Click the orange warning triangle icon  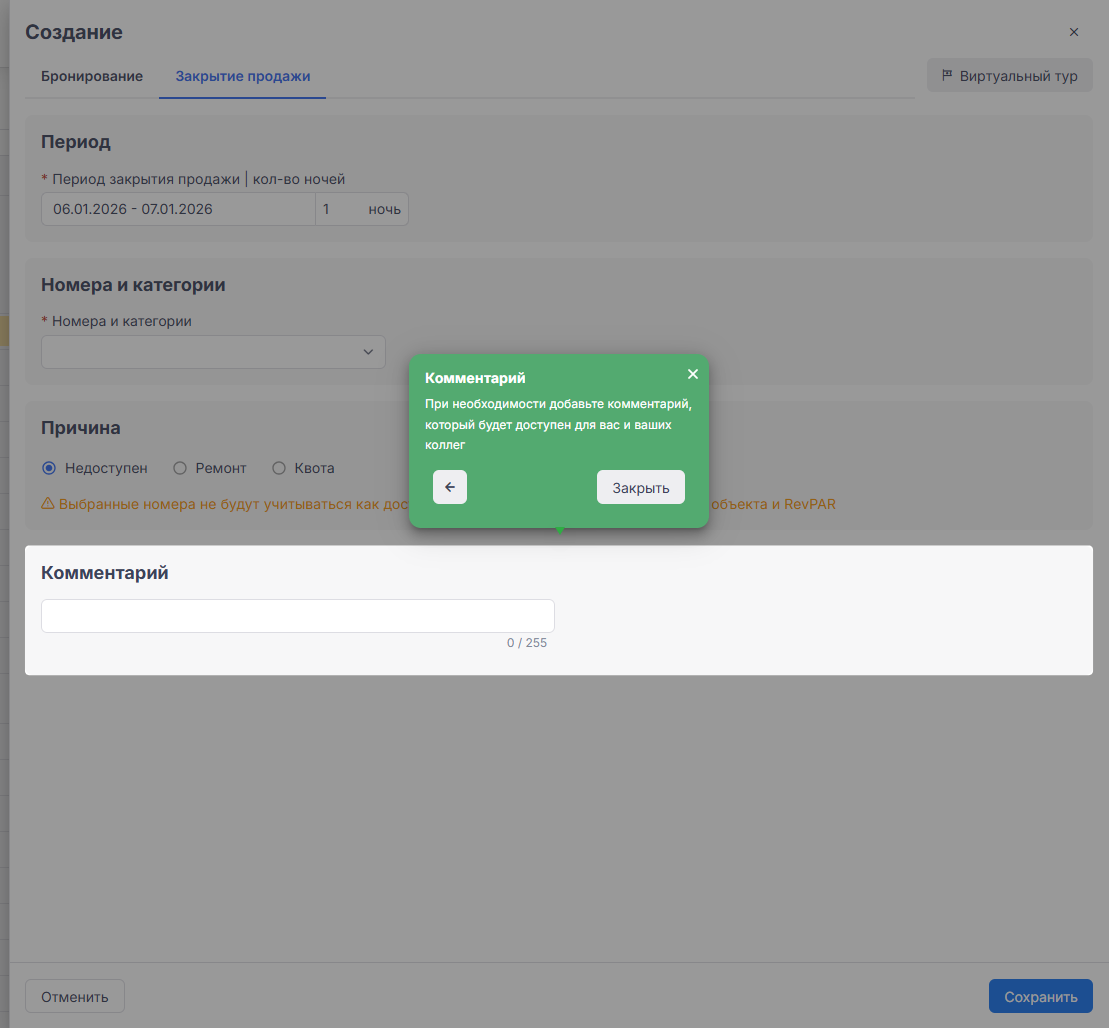point(47,504)
